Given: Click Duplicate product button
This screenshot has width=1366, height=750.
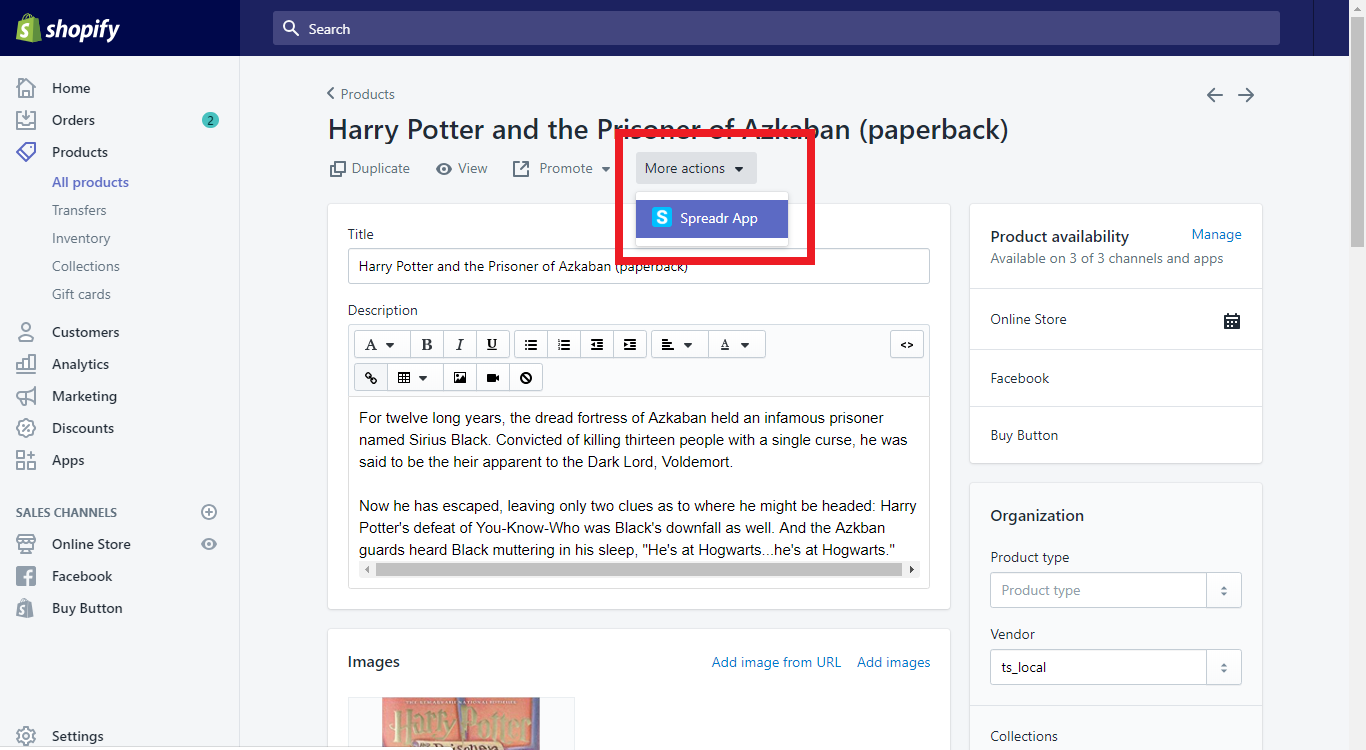Looking at the screenshot, I should (370, 168).
